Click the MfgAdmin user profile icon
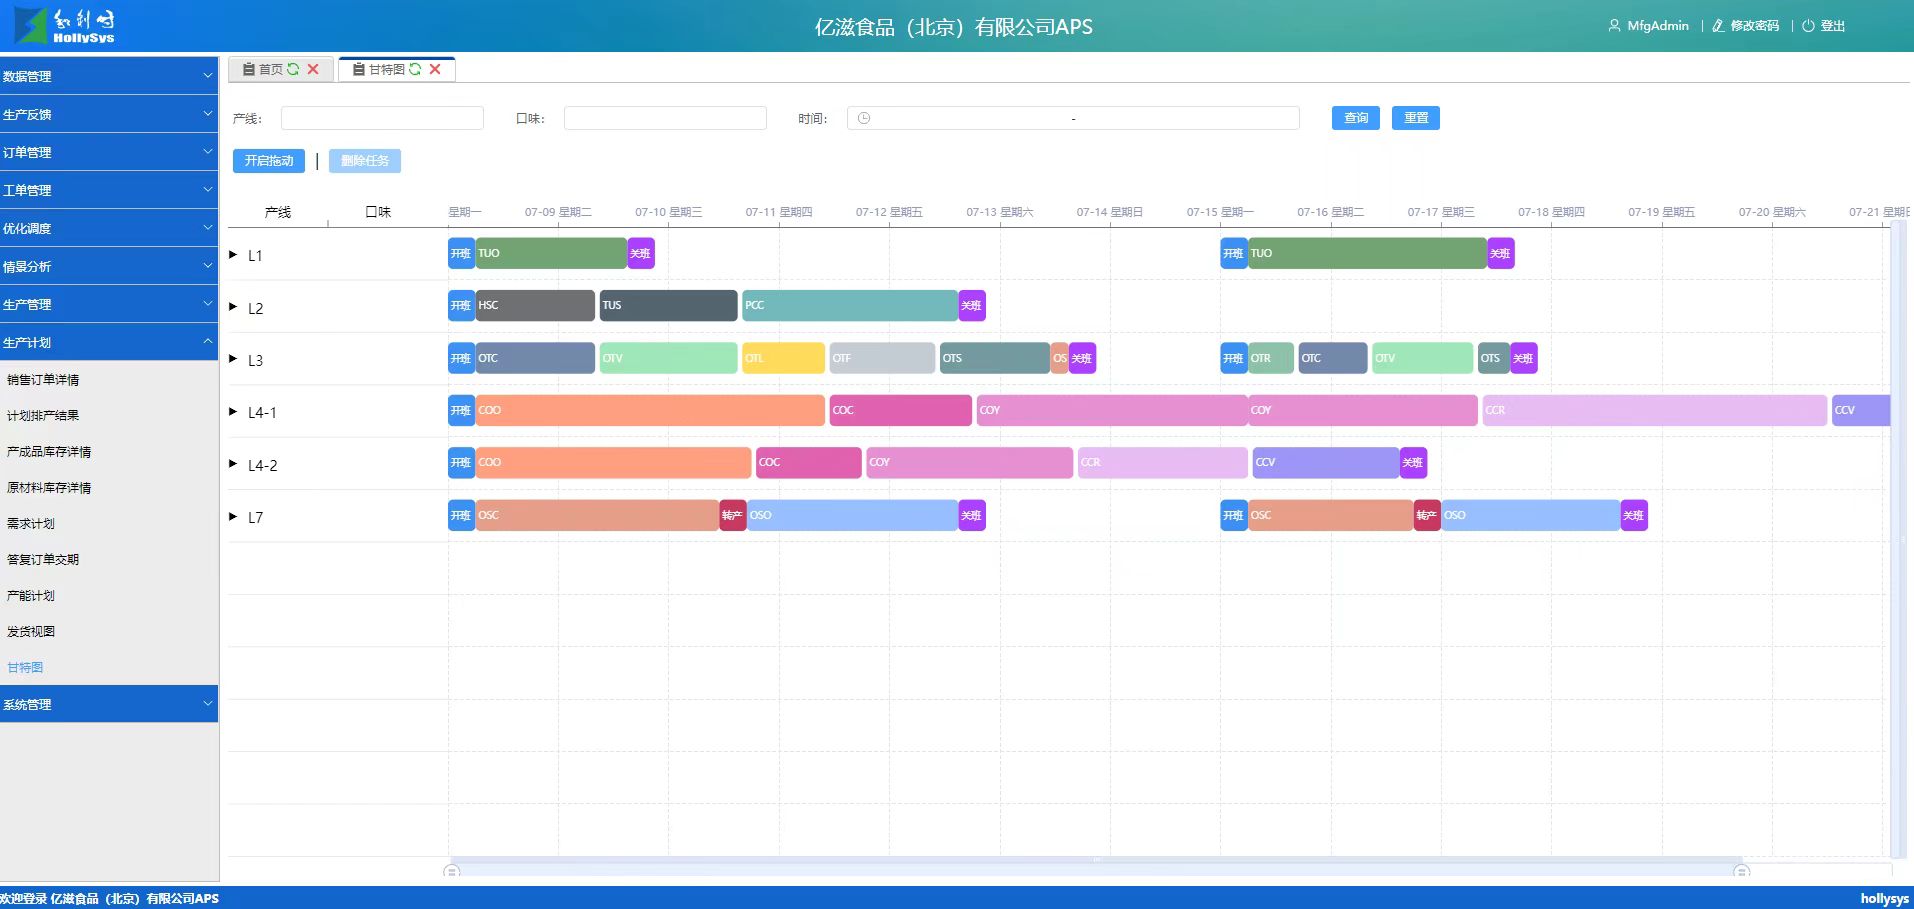 pyautogui.click(x=1614, y=26)
